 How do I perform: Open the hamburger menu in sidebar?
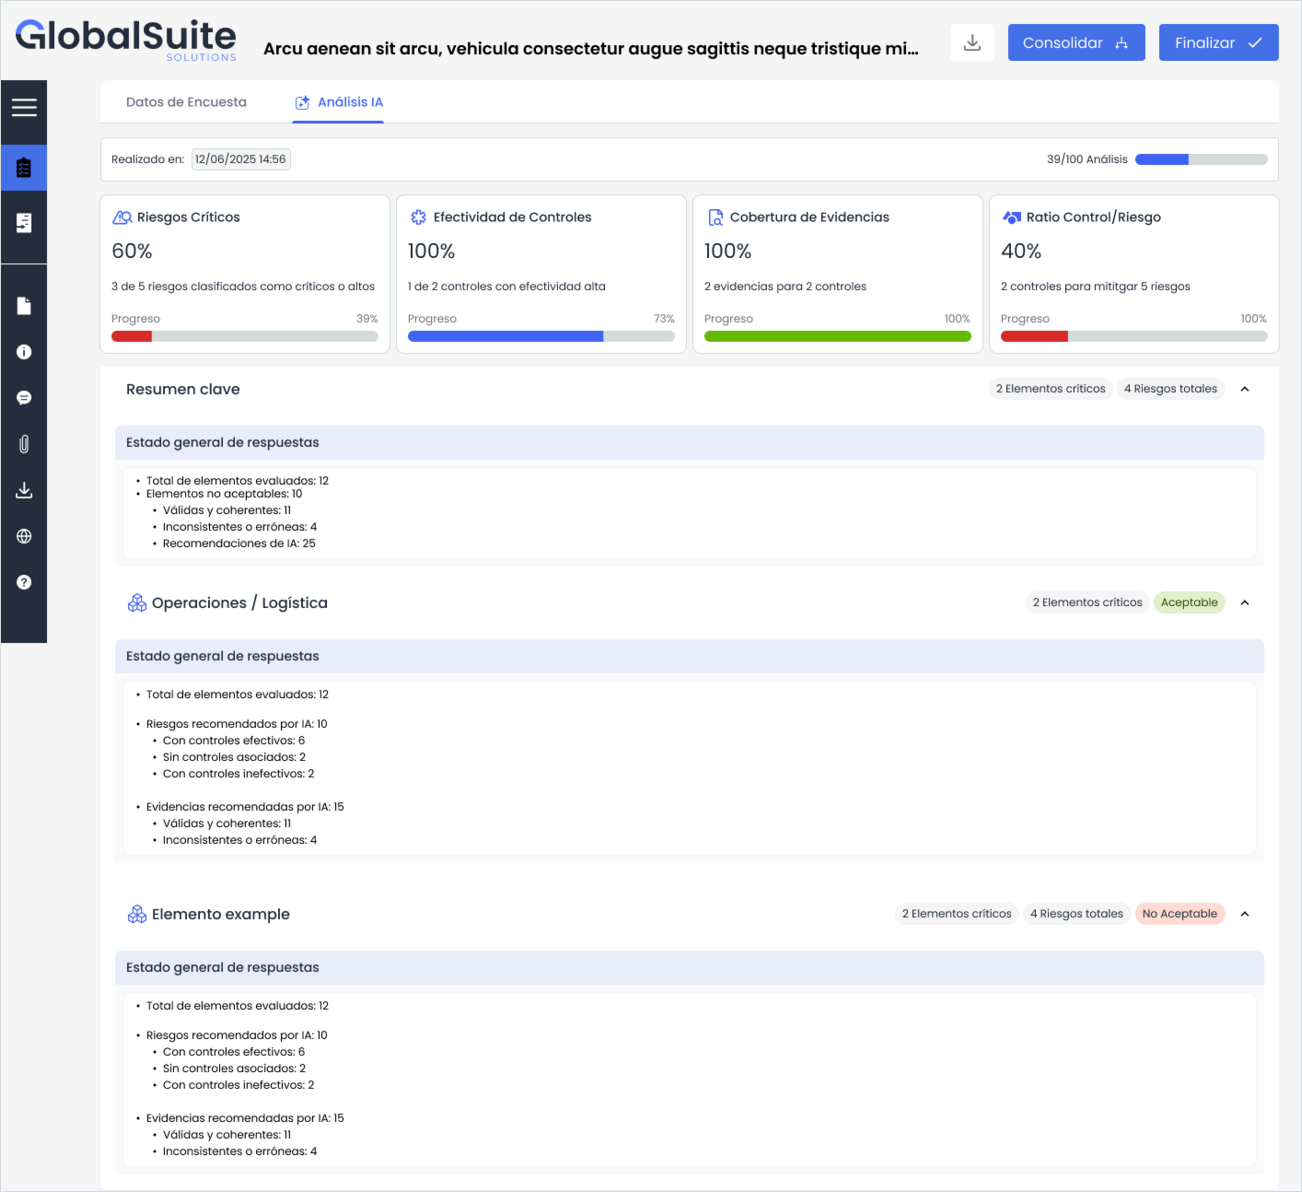(x=24, y=107)
